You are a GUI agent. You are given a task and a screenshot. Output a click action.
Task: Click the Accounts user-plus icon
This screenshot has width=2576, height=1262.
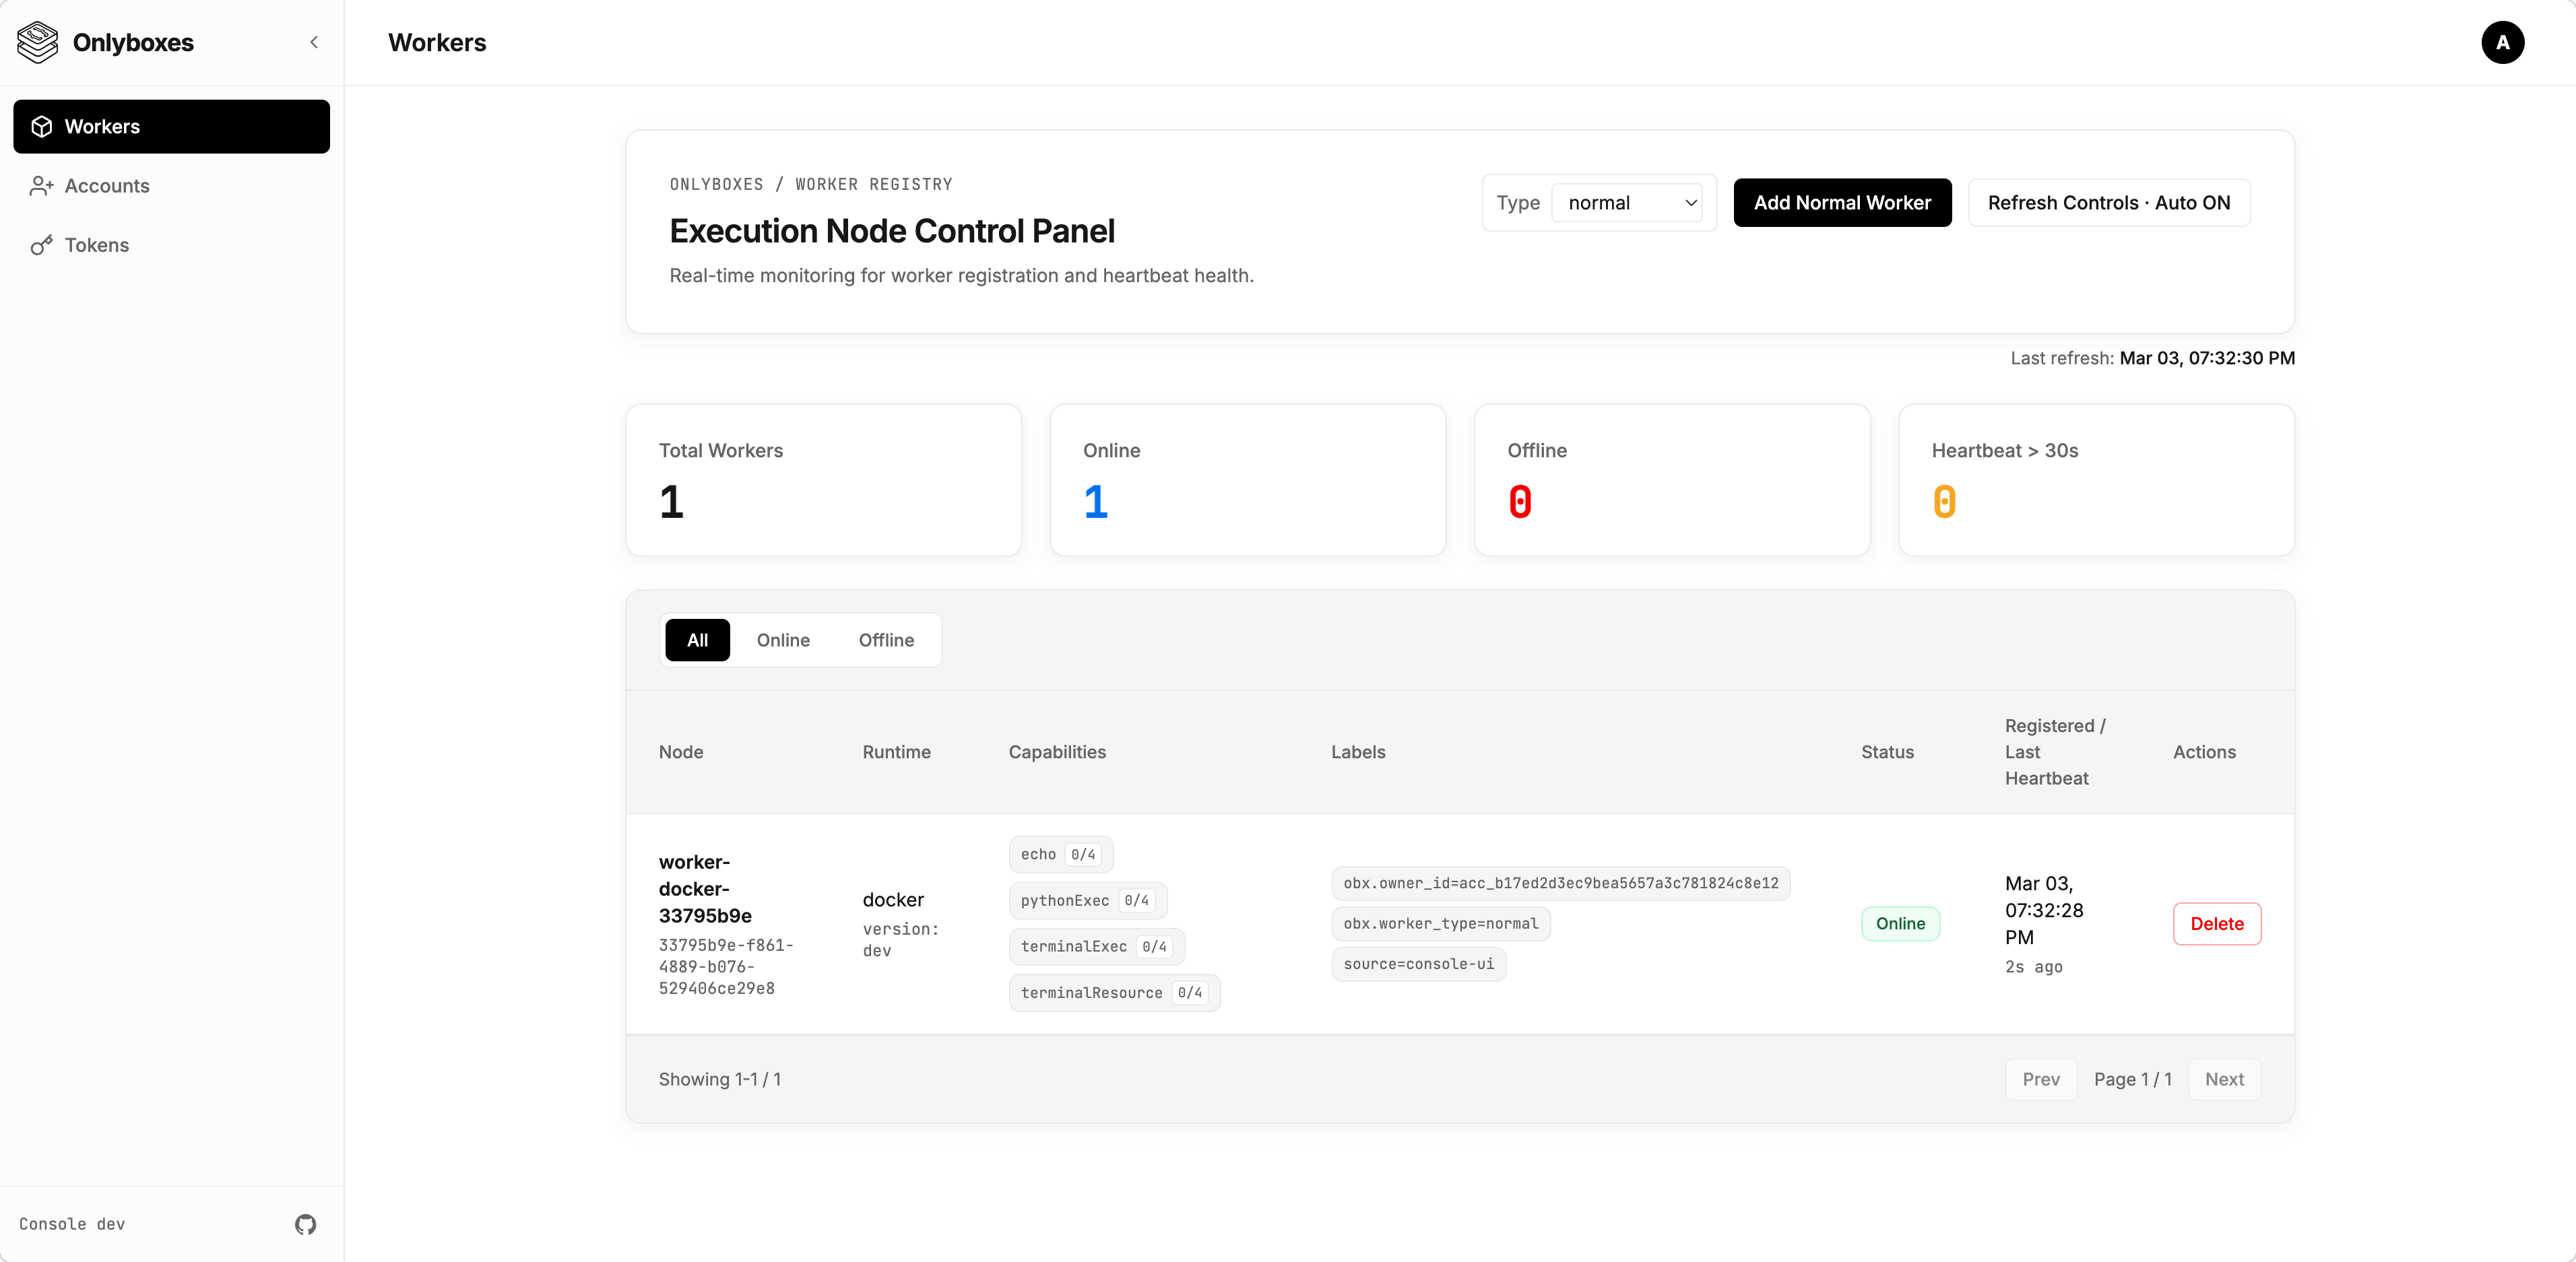click(x=41, y=186)
